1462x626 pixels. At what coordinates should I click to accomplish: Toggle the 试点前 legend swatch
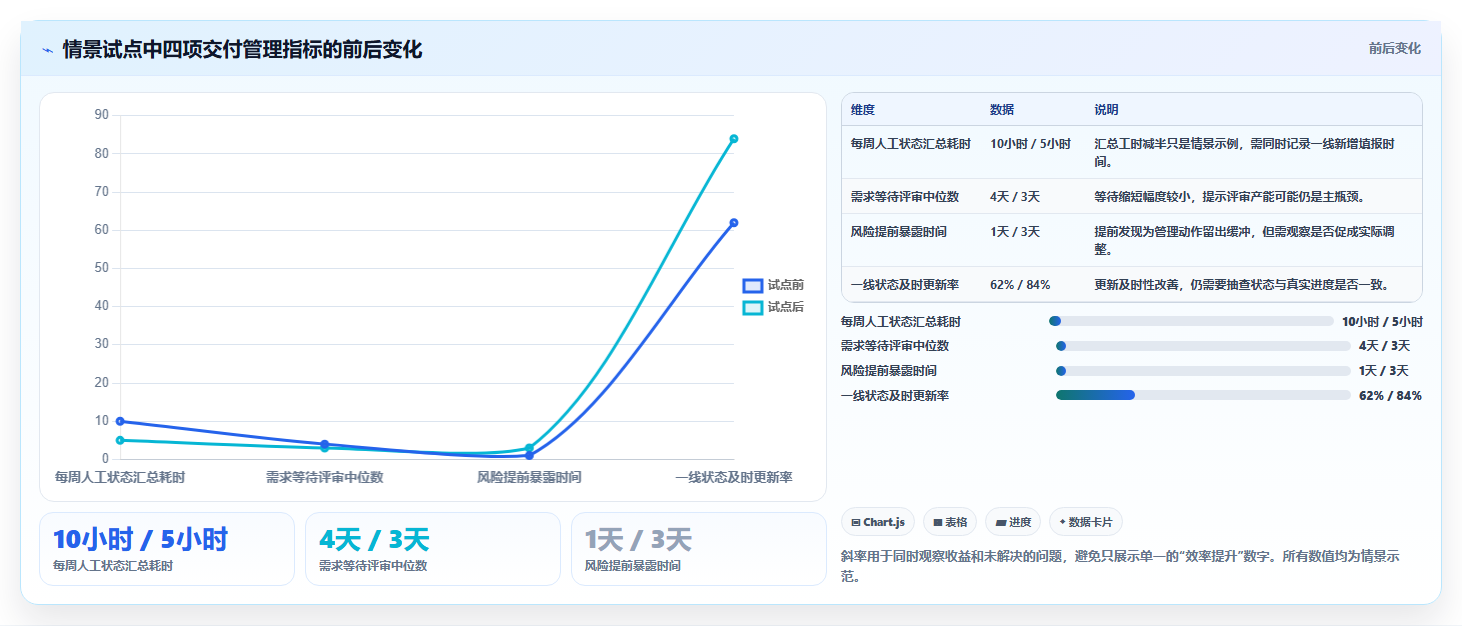point(752,285)
